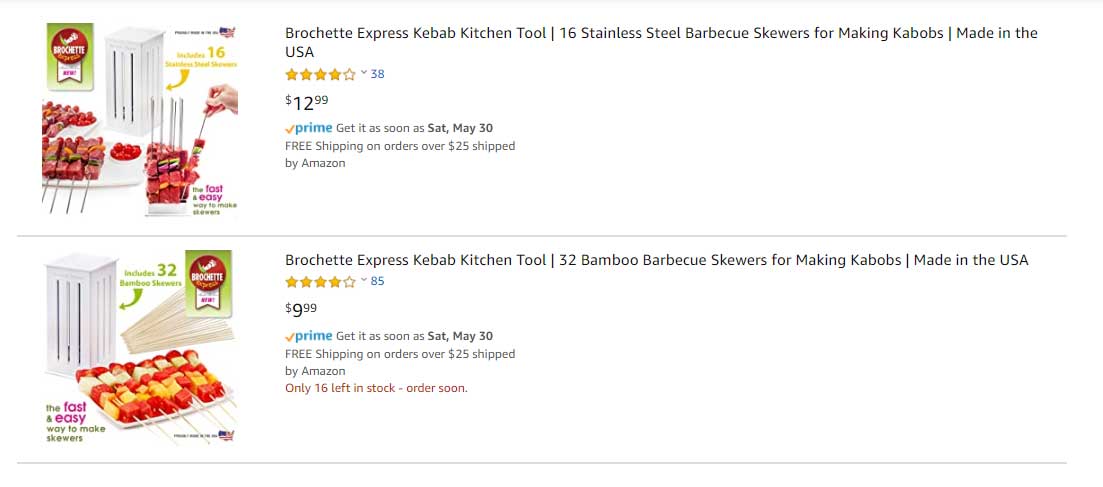Viewport: 1103px width, 487px height.
Task: Click the USA flag on the stainless steel product image
Action: (x=227, y=32)
